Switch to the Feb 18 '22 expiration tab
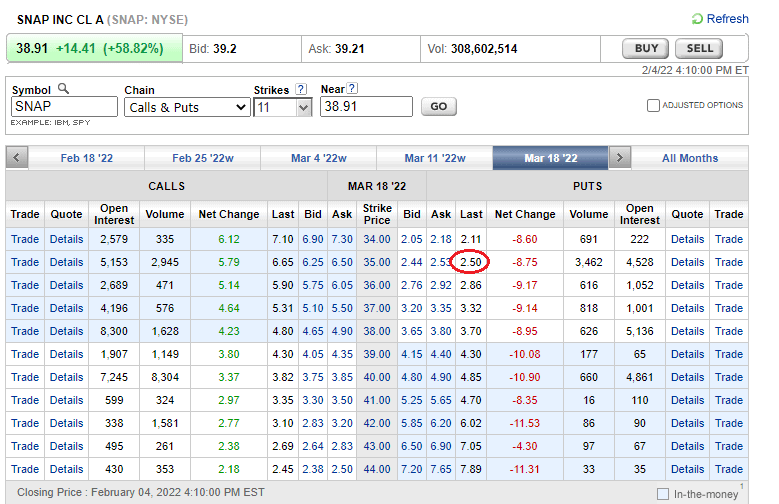 click(x=87, y=158)
